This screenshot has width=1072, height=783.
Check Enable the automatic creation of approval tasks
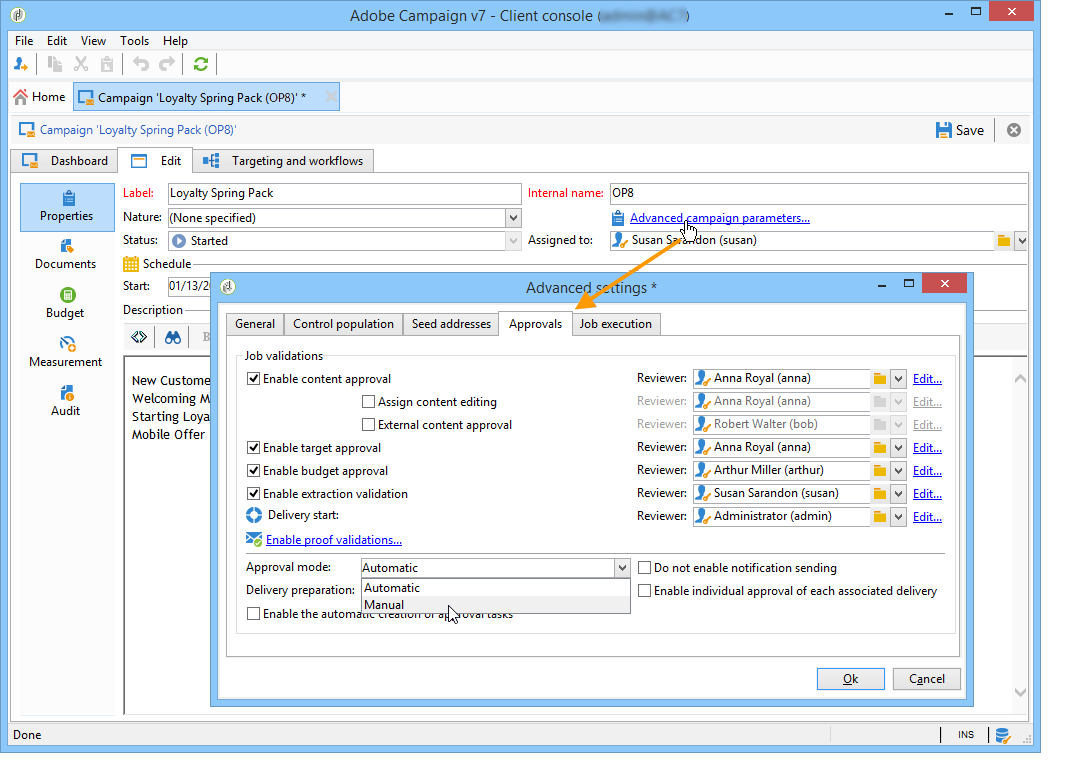254,614
